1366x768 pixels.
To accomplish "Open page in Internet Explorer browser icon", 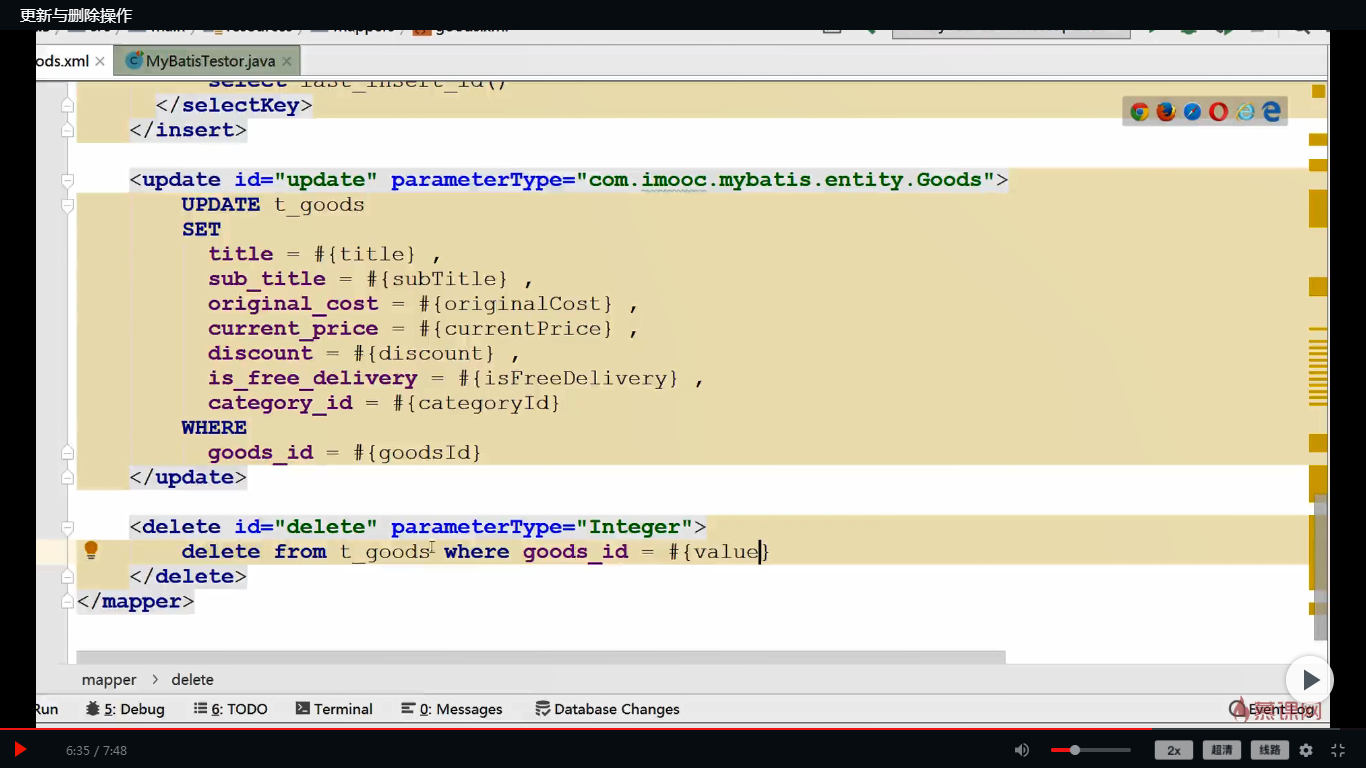I will coord(1245,112).
